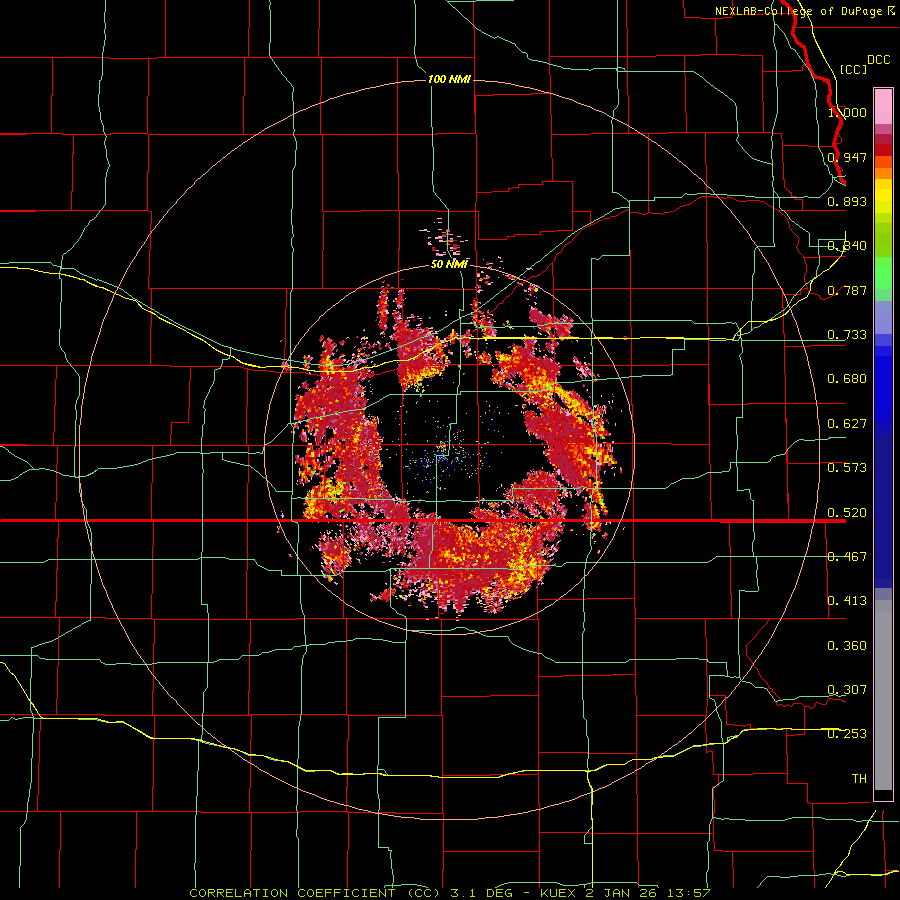The height and width of the screenshot is (900, 900).
Task: Click the [CC] unit label
Action: 853,69
